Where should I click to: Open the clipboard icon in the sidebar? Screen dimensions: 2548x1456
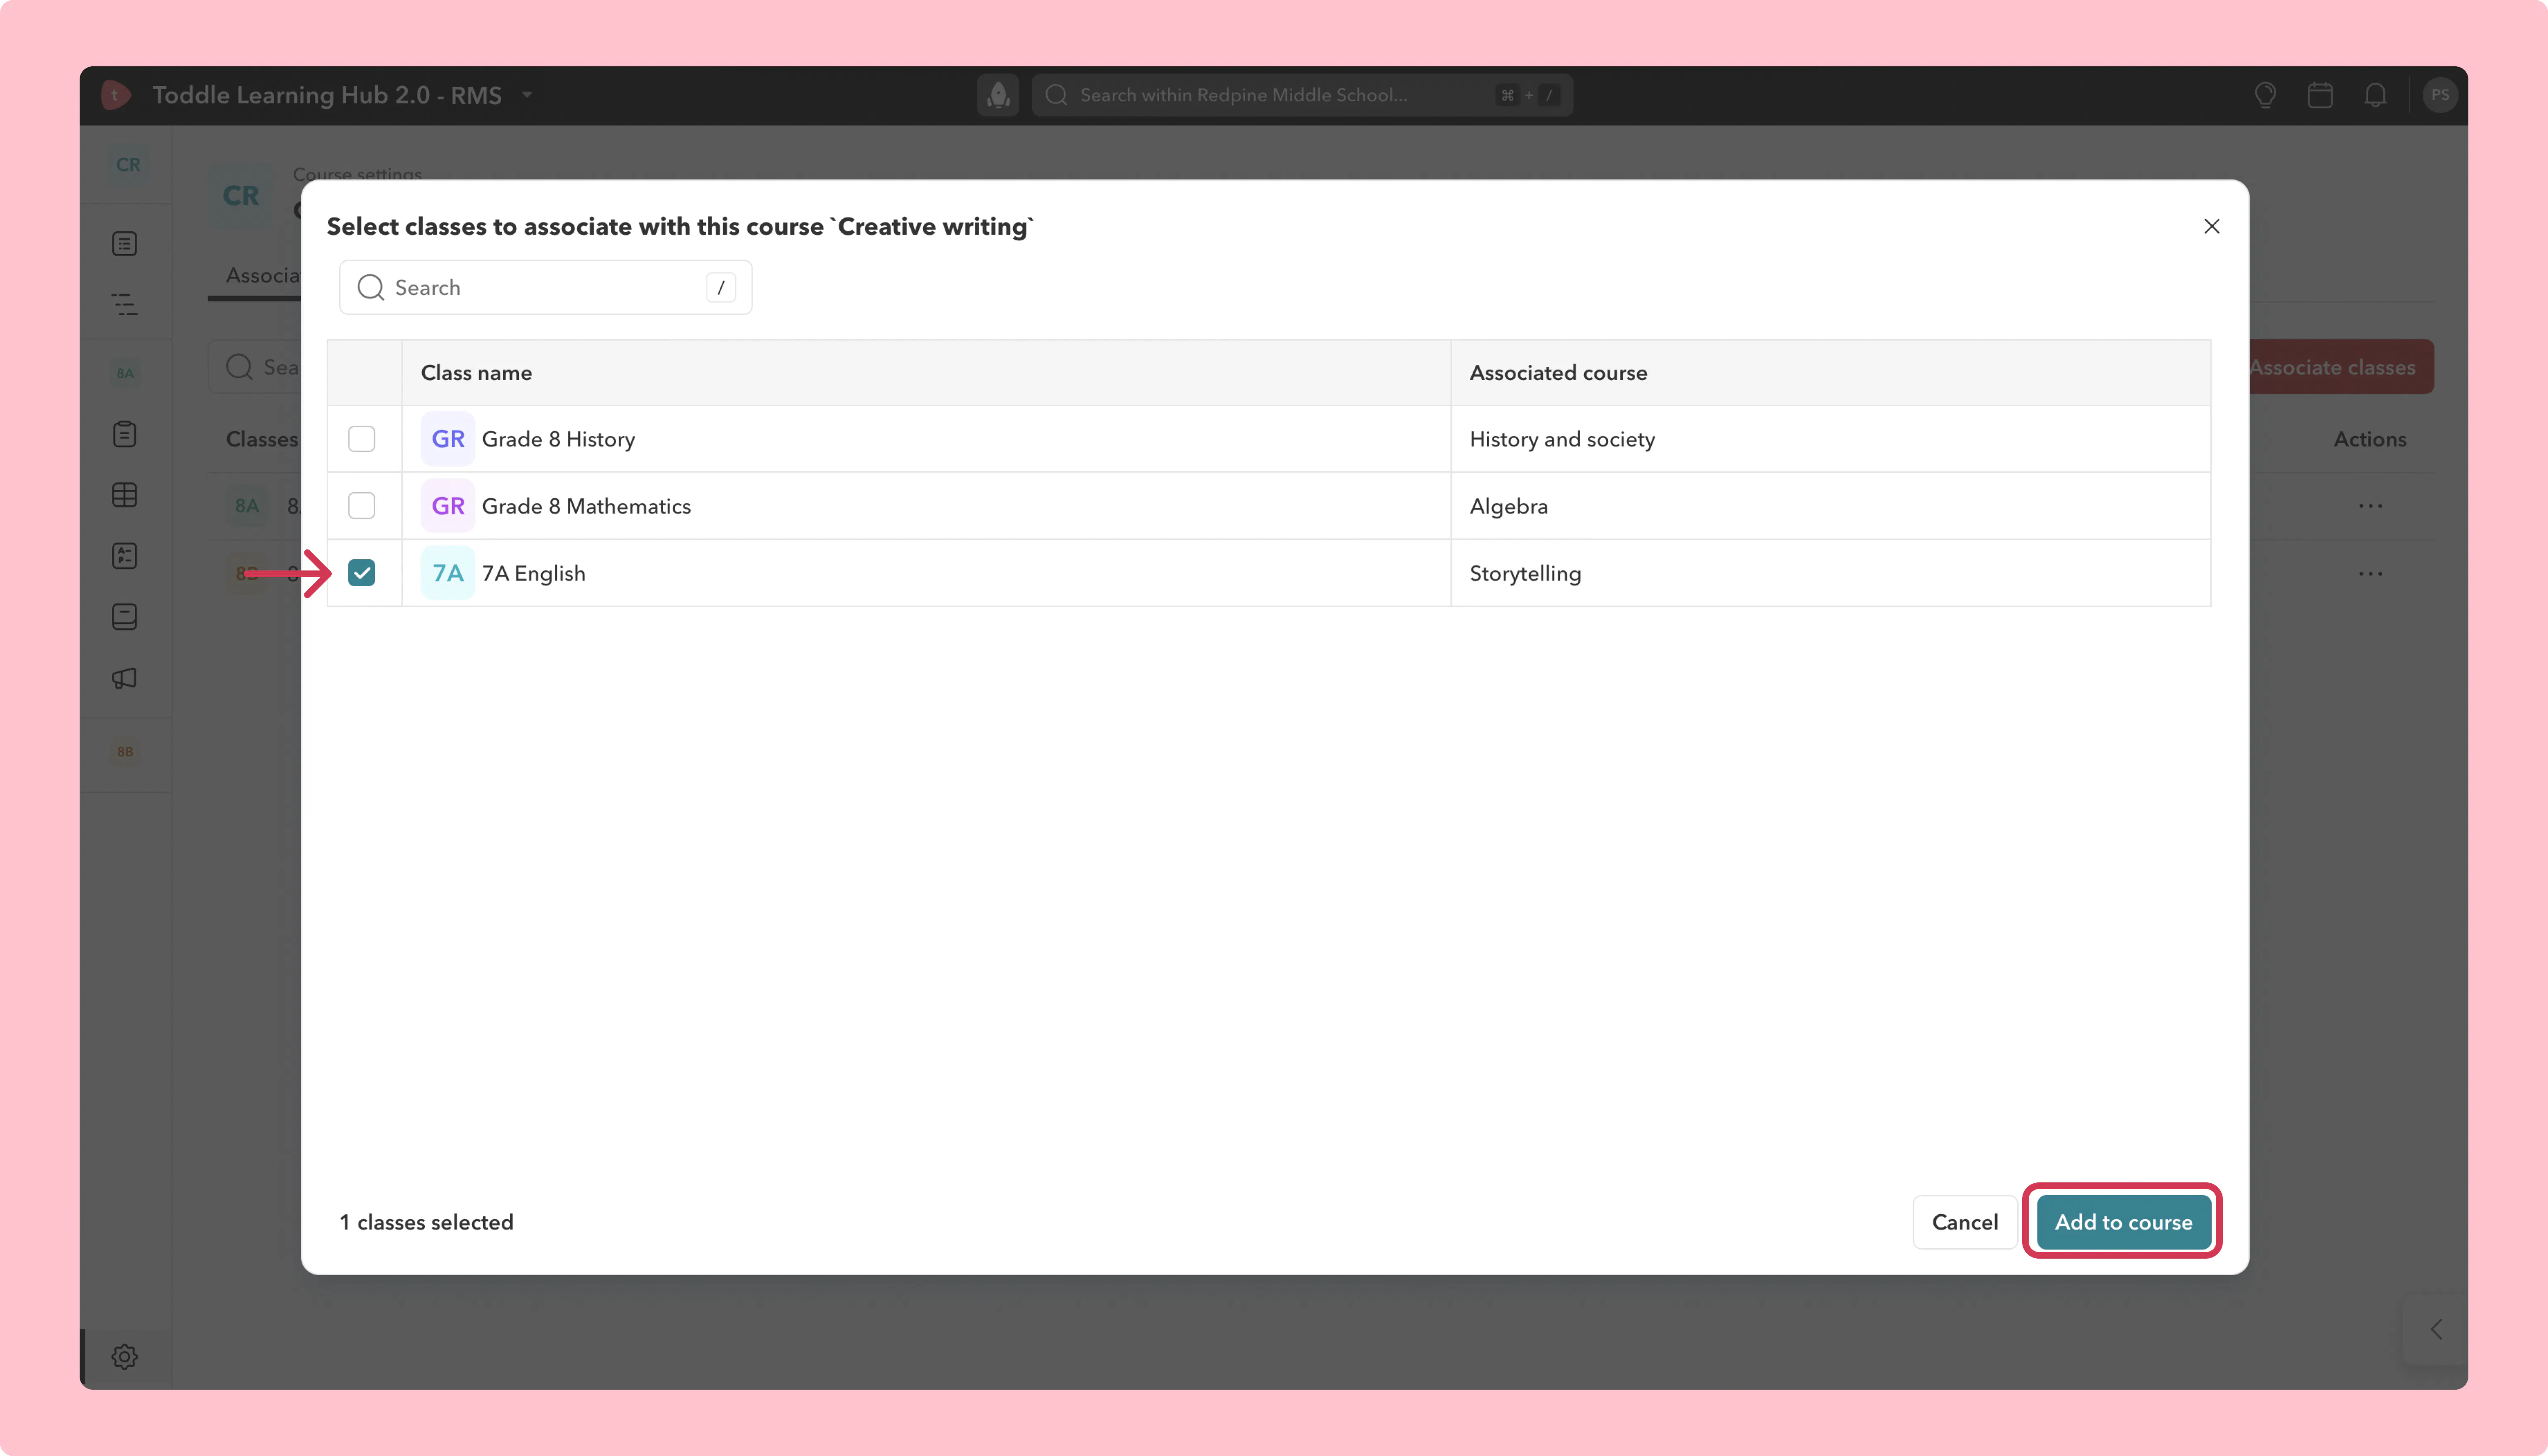coord(125,434)
